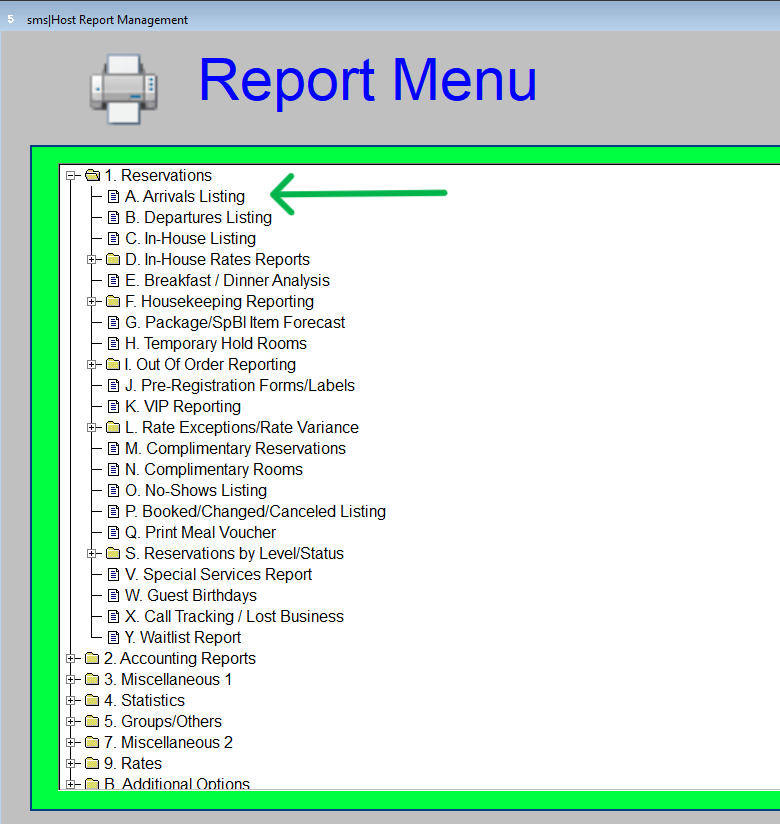
Task: Click the document icon for Arrivals Listing
Action: tap(113, 197)
